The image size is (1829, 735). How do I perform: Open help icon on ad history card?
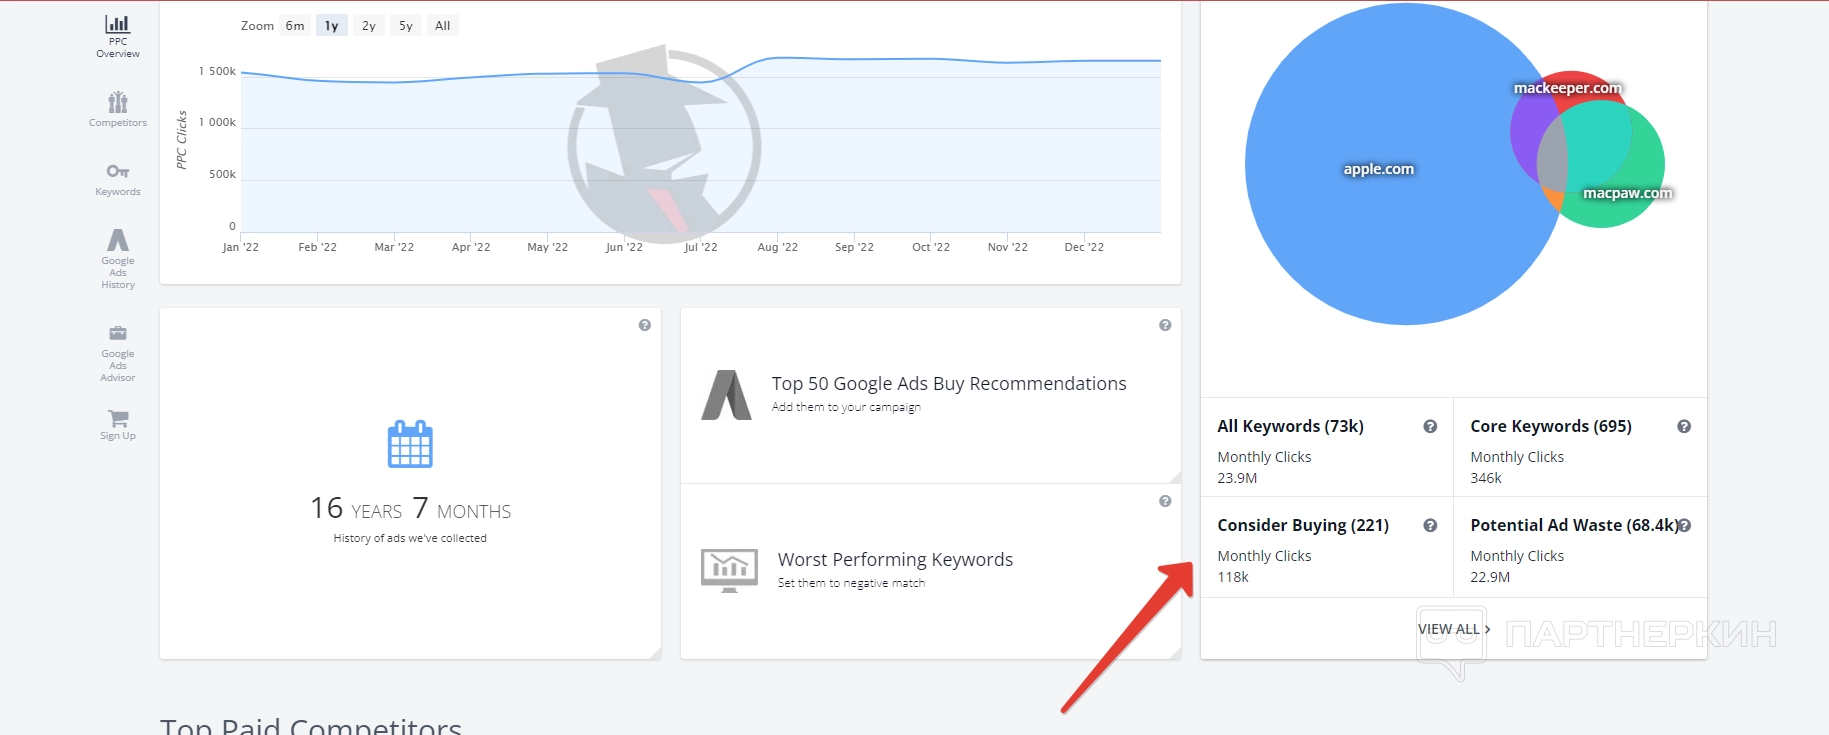[645, 325]
